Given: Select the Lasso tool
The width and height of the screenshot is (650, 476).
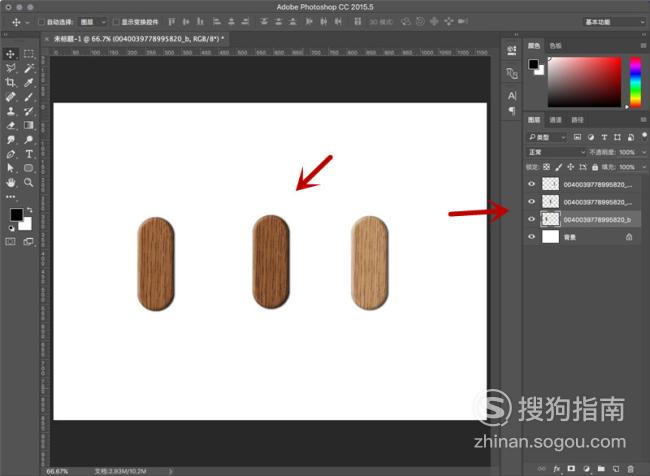Looking at the screenshot, I should (10, 68).
